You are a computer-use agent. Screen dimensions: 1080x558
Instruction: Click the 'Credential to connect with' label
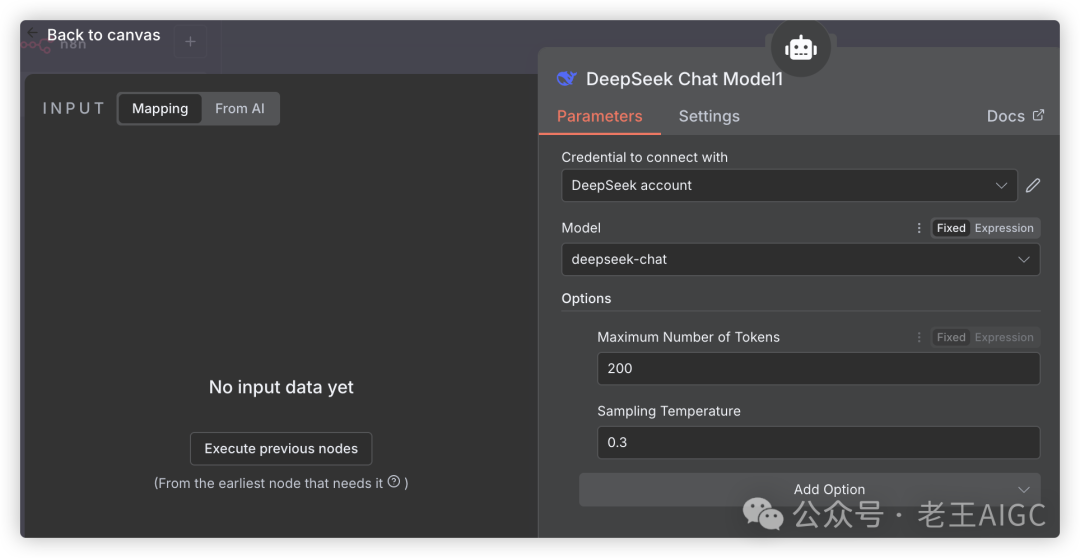(x=644, y=157)
